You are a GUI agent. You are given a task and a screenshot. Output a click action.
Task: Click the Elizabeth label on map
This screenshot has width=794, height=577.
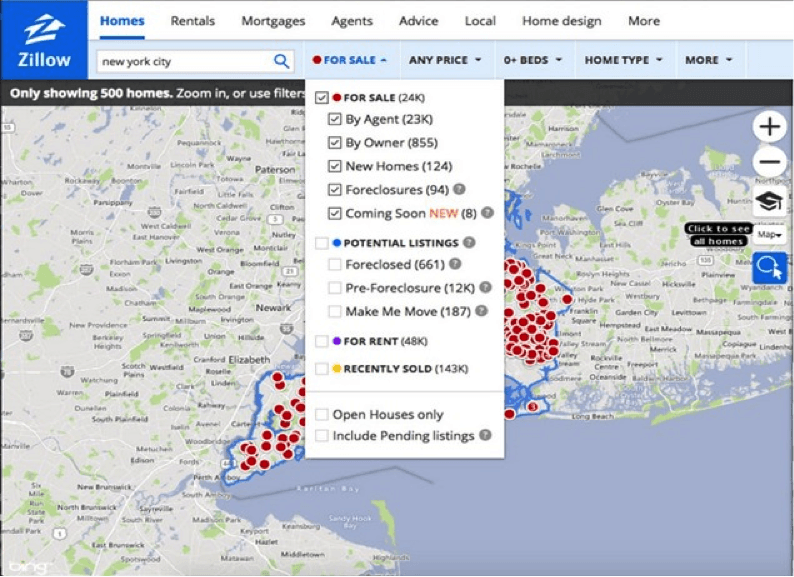pos(249,359)
